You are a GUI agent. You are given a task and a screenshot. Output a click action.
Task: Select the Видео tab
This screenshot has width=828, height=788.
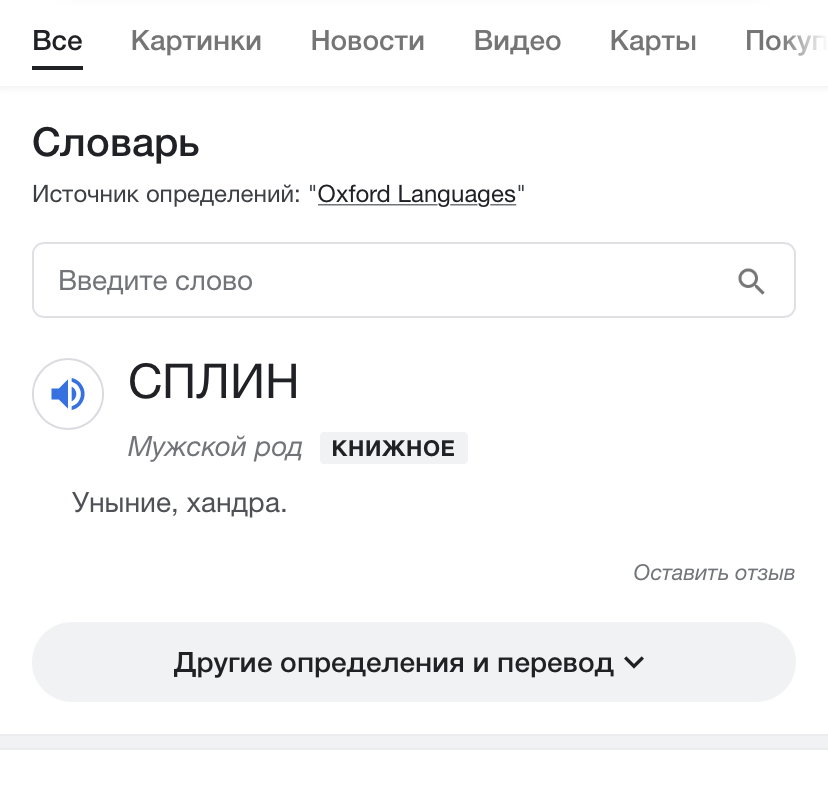pos(518,41)
